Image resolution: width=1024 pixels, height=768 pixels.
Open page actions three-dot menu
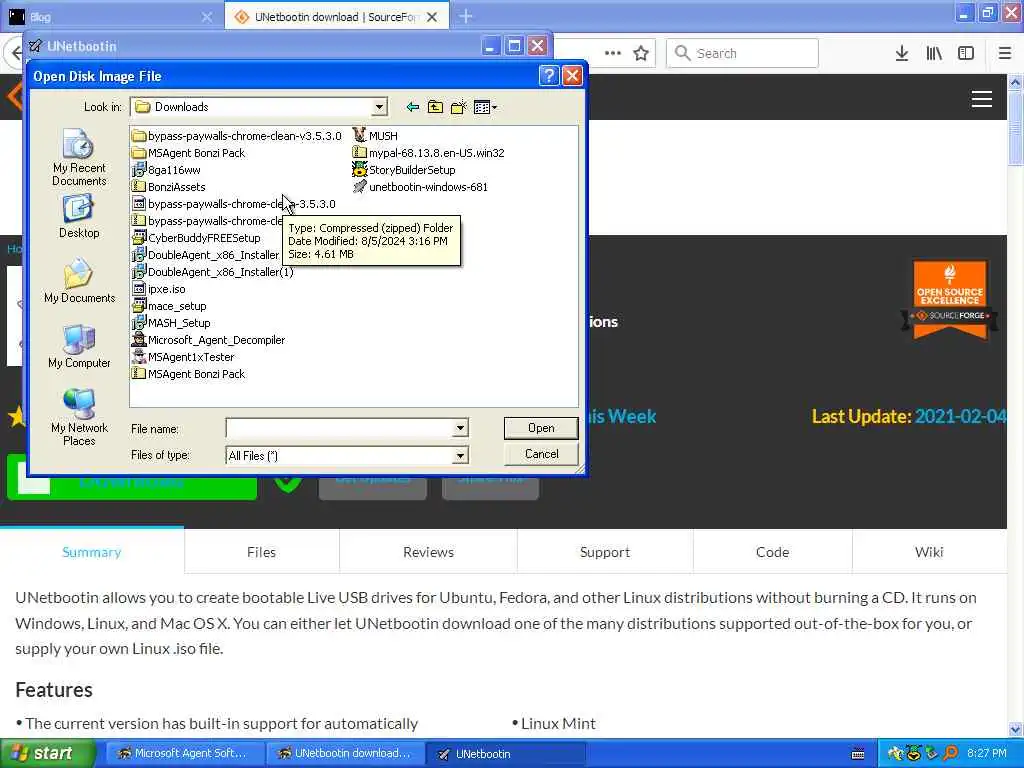[x=613, y=54]
